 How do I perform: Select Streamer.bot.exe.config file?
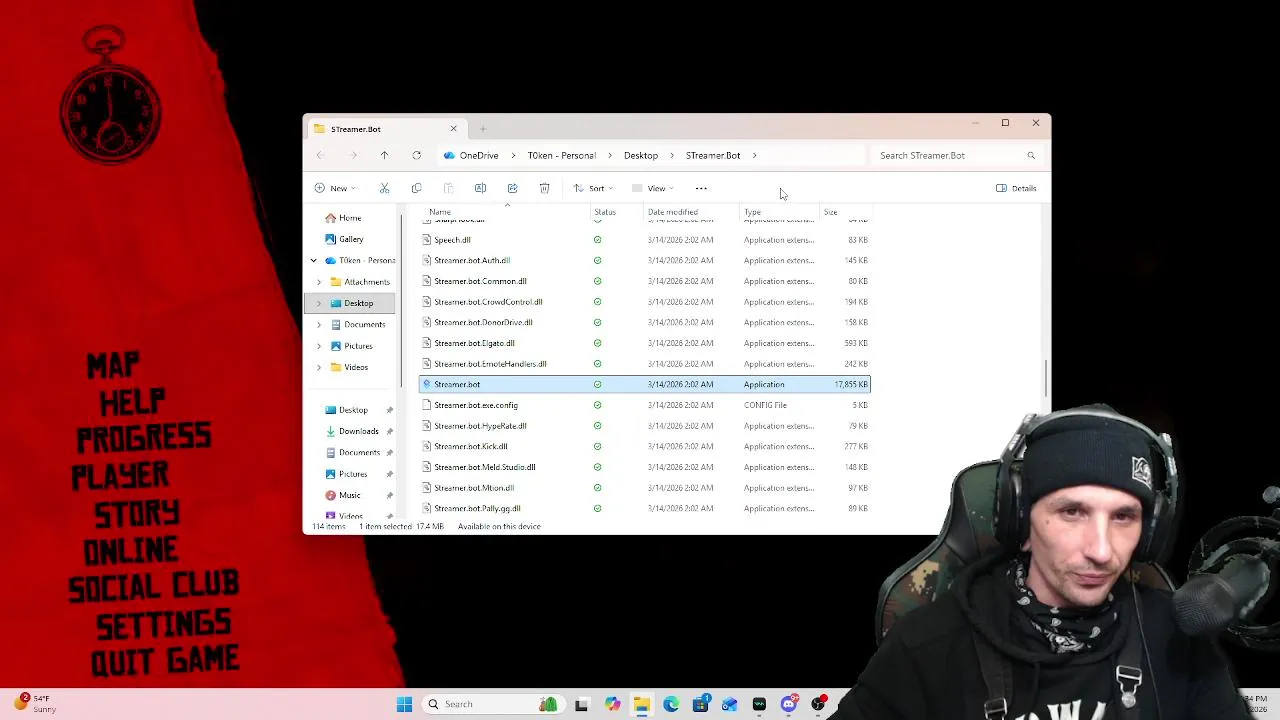click(644, 405)
